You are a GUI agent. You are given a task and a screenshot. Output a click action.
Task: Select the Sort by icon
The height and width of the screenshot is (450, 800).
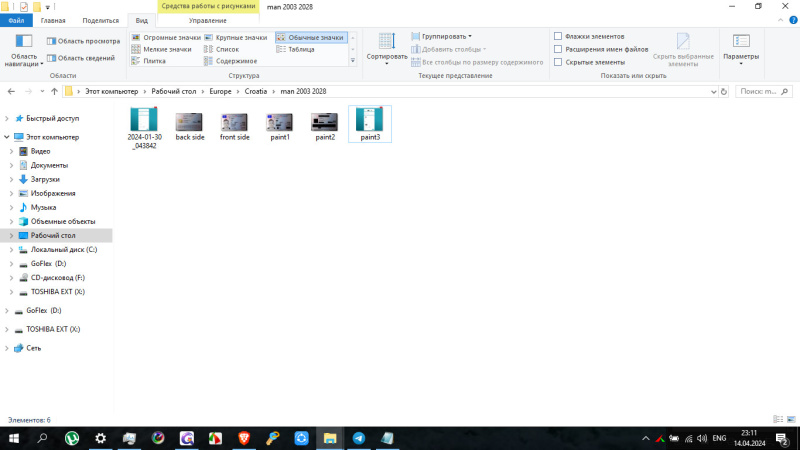[386, 42]
